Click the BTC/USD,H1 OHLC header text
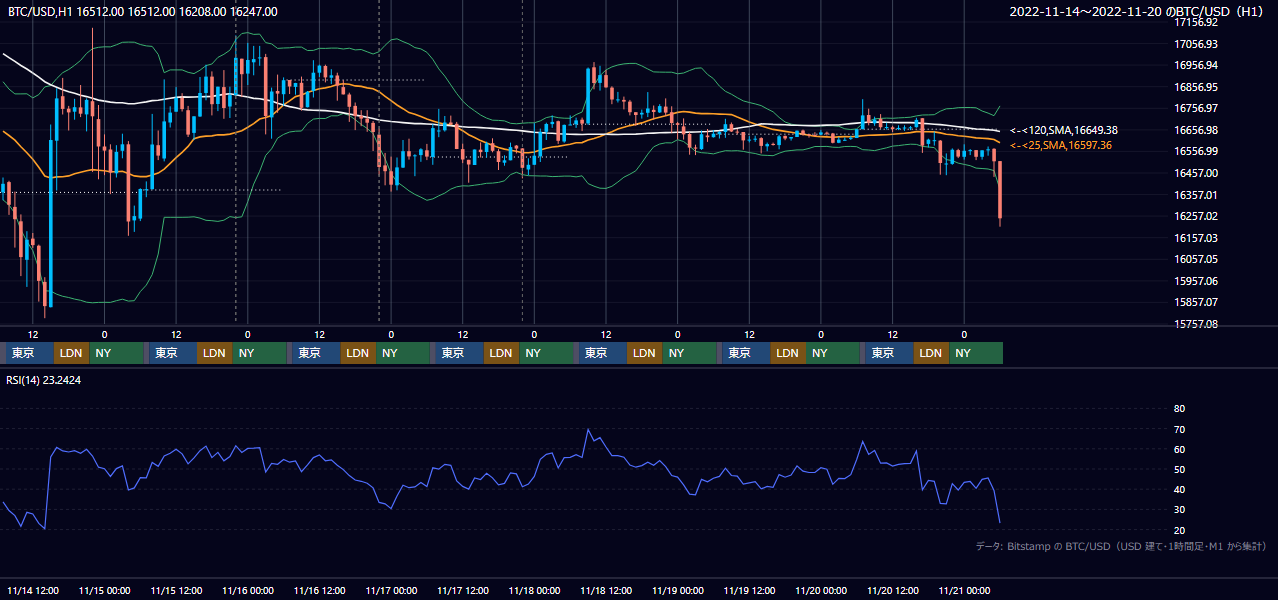Image resolution: width=1278 pixels, height=600 pixels. 143,11
